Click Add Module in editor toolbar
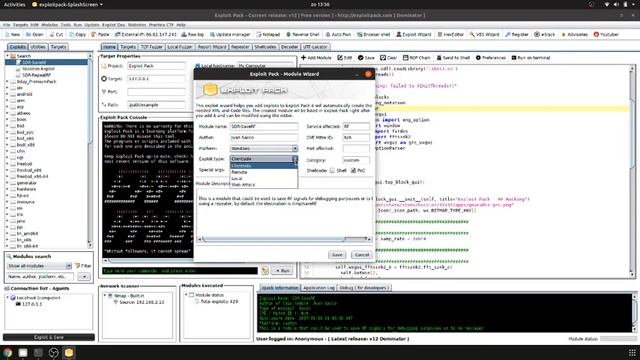 (316, 58)
